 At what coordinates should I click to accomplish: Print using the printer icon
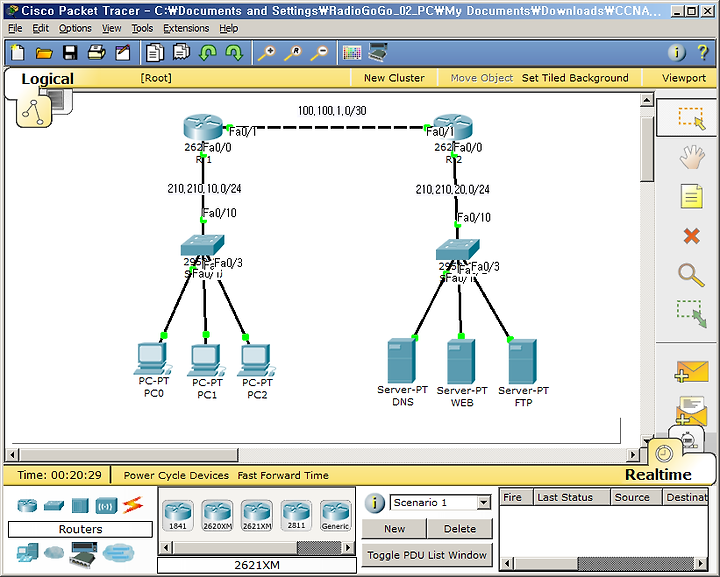(96, 52)
